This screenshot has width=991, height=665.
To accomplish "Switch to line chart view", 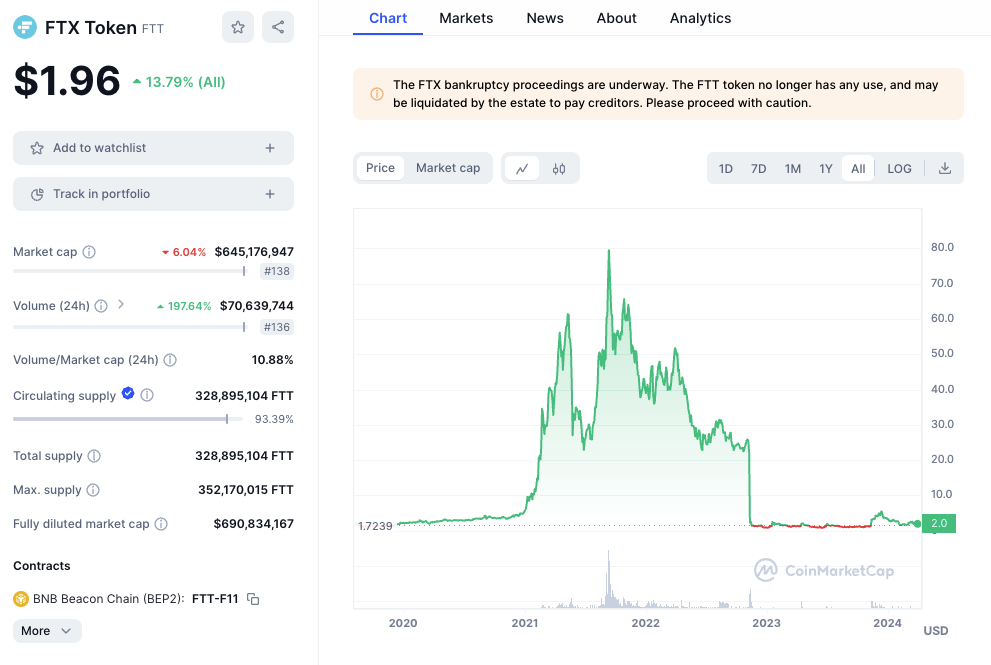I will tap(522, 169).
